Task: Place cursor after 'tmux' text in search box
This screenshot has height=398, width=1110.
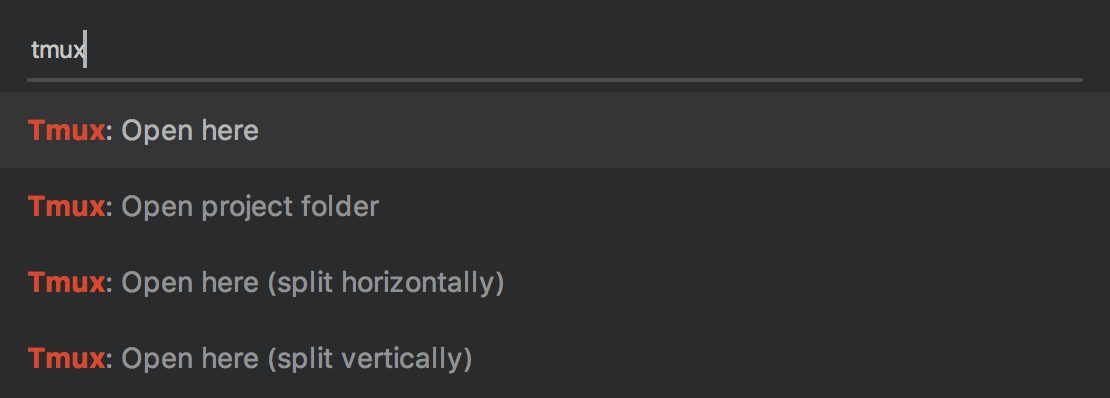Action: pos(85,50)
